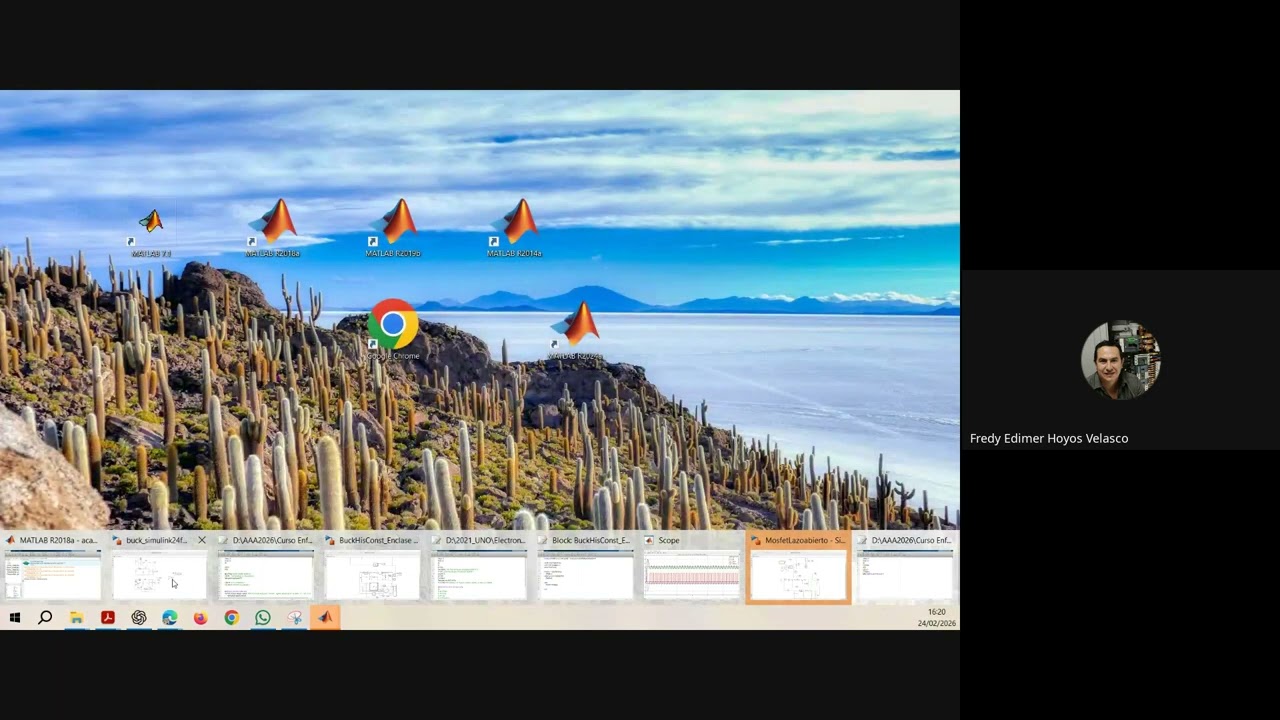
Task: Open Firefox from the taskbar
Action: click(x=200, y=618)
